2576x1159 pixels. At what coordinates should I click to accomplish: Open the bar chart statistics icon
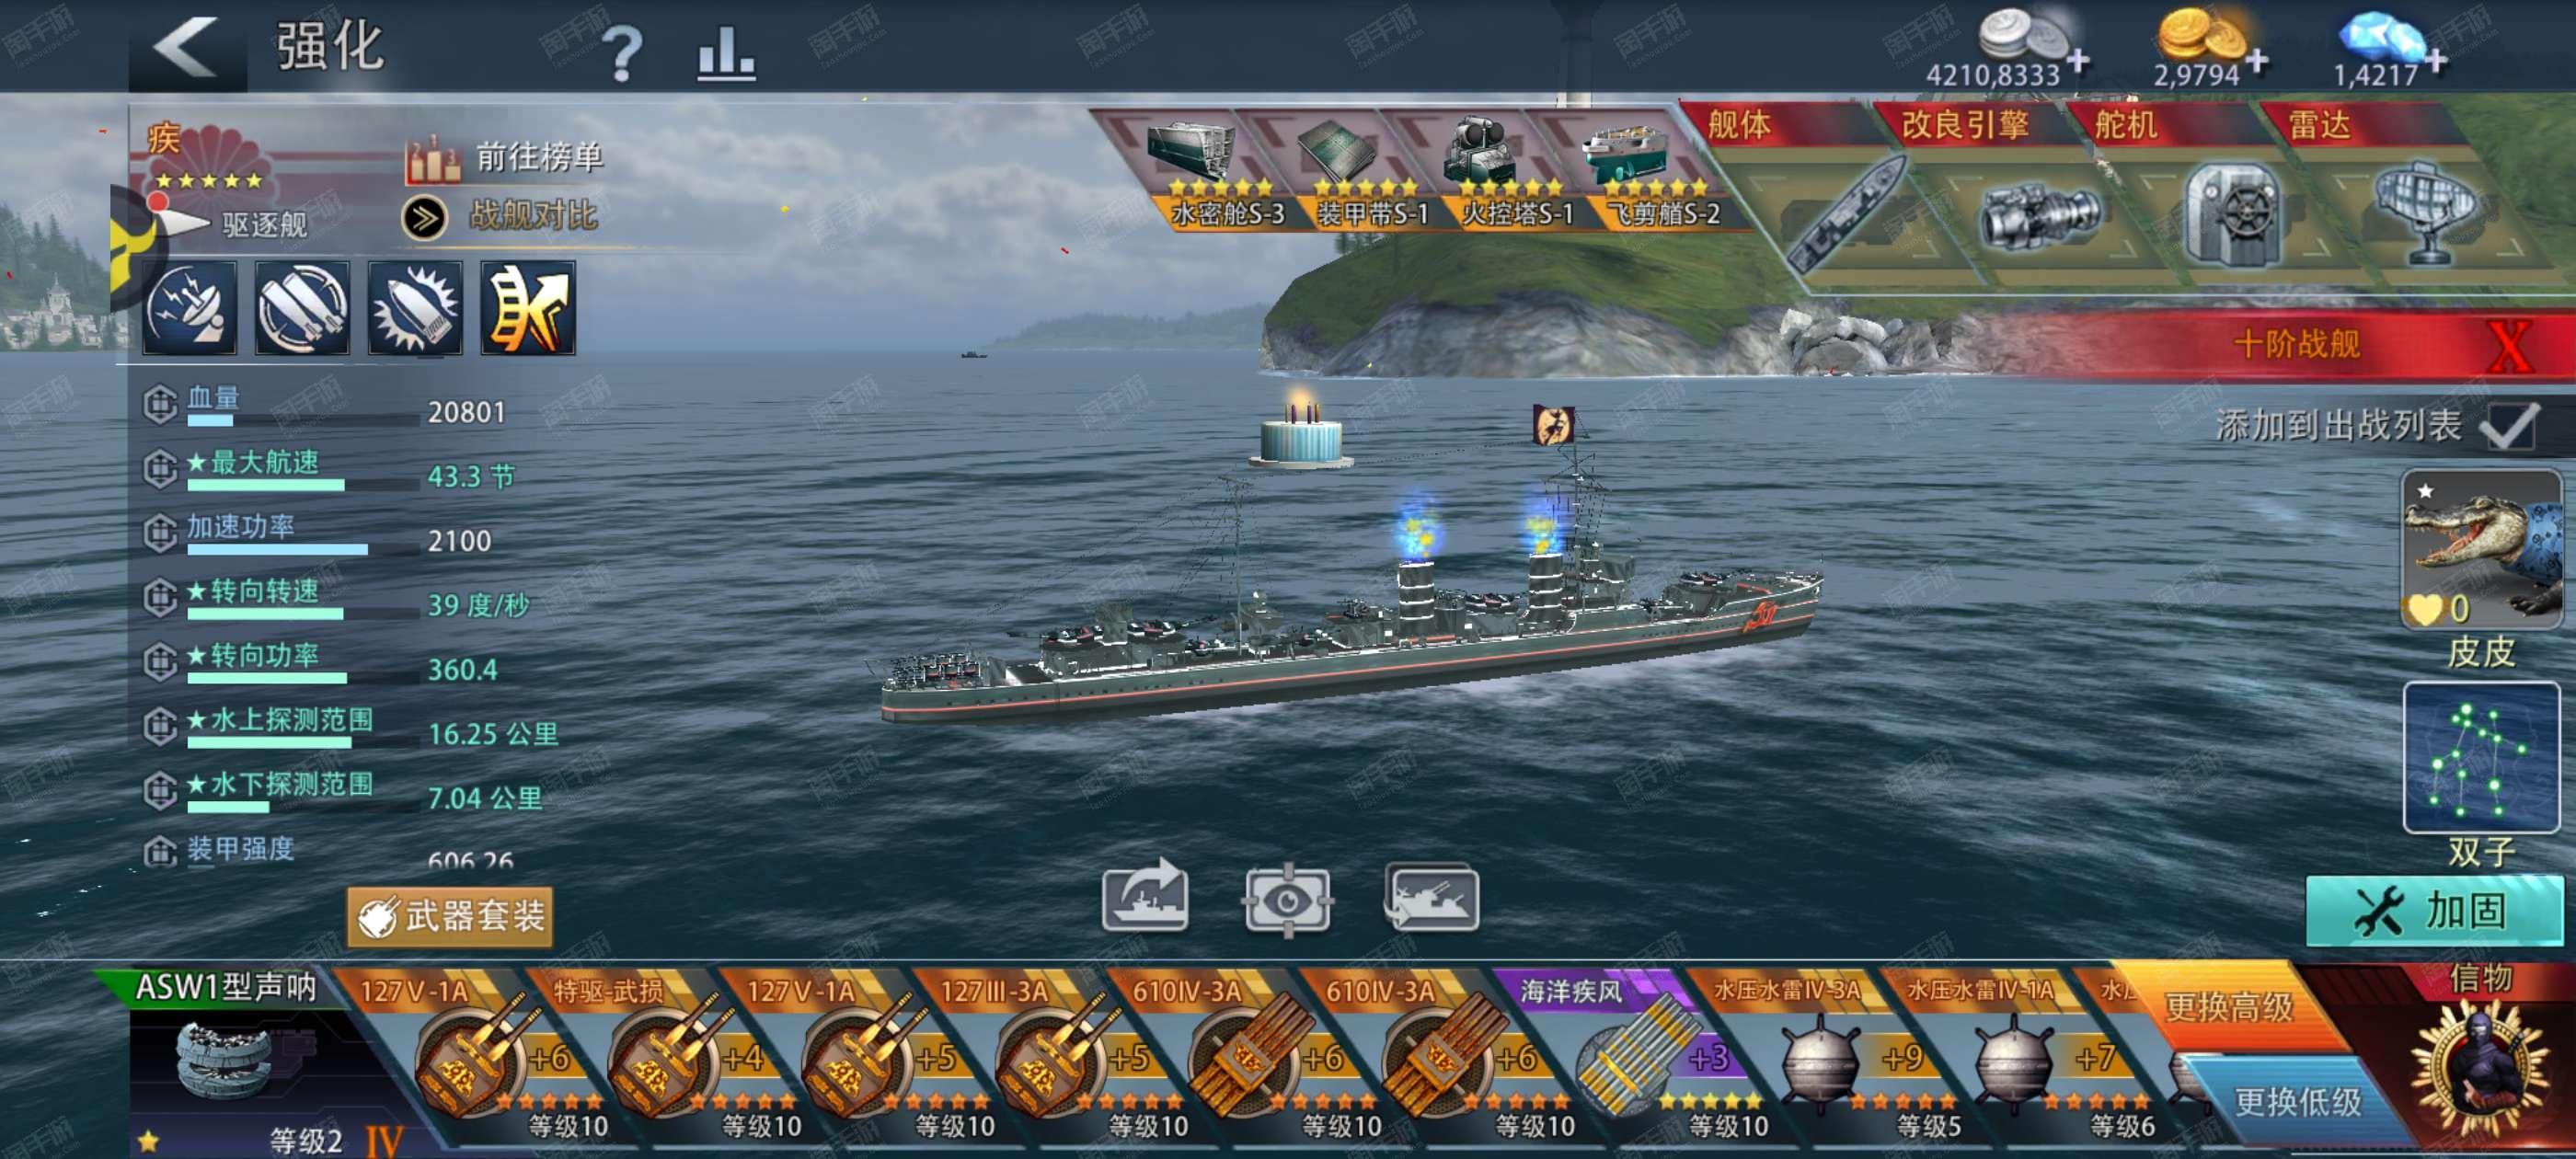click(726, 51)
